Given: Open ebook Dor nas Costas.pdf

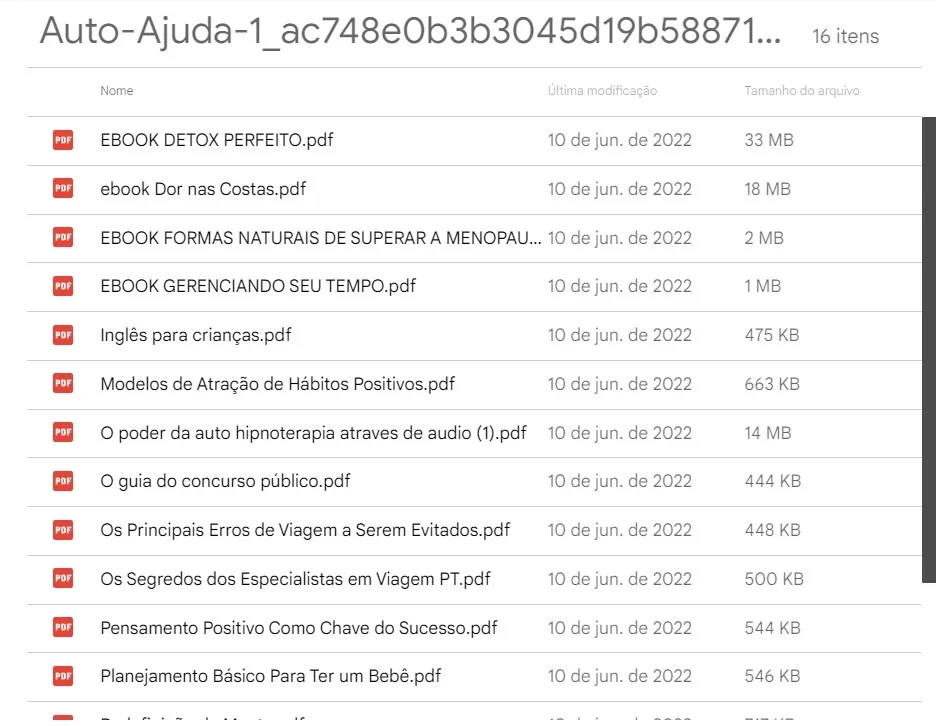Looking at the screenshot, I should (203, 189).
